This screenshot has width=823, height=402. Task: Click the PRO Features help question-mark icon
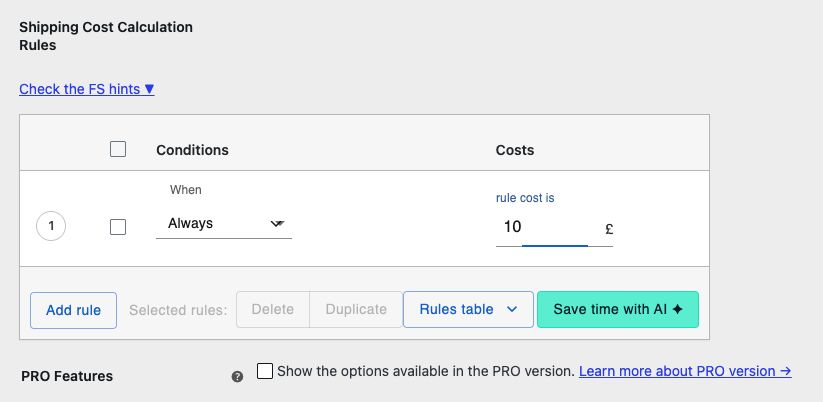[237, 376]
